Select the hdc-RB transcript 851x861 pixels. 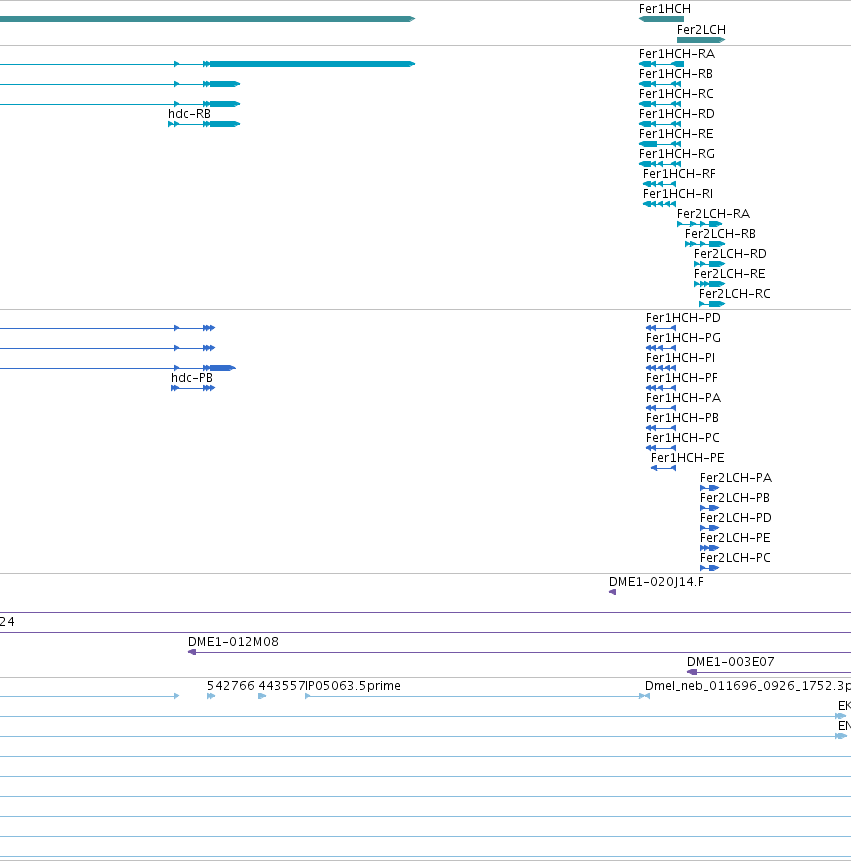[x=204, y=124]
